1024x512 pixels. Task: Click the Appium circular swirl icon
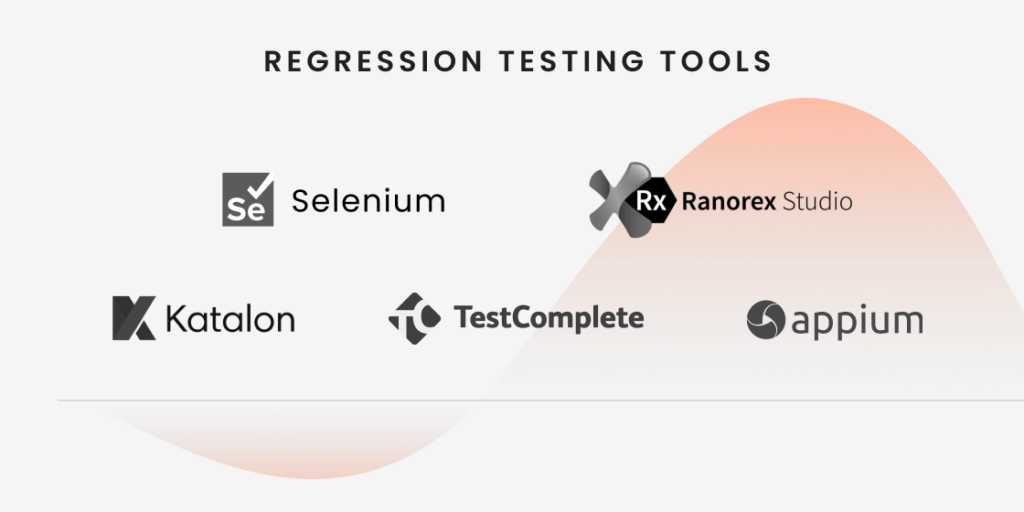tap(765, 320)
